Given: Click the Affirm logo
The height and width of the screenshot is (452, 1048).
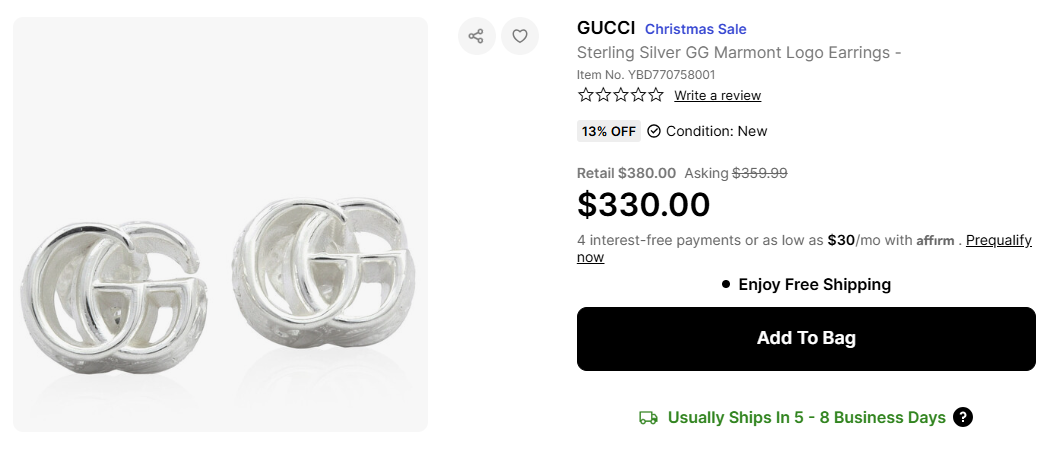Looking at the screenshot, I should [936, 241].
